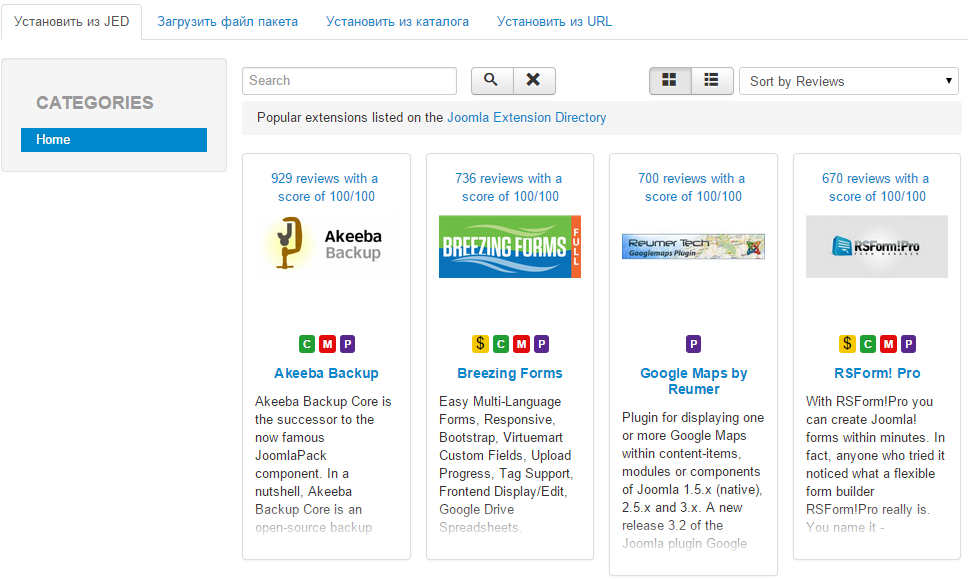Open the Sort by Reviews dropdown
This screenshot has height=579, width=979.
[849, 81]
